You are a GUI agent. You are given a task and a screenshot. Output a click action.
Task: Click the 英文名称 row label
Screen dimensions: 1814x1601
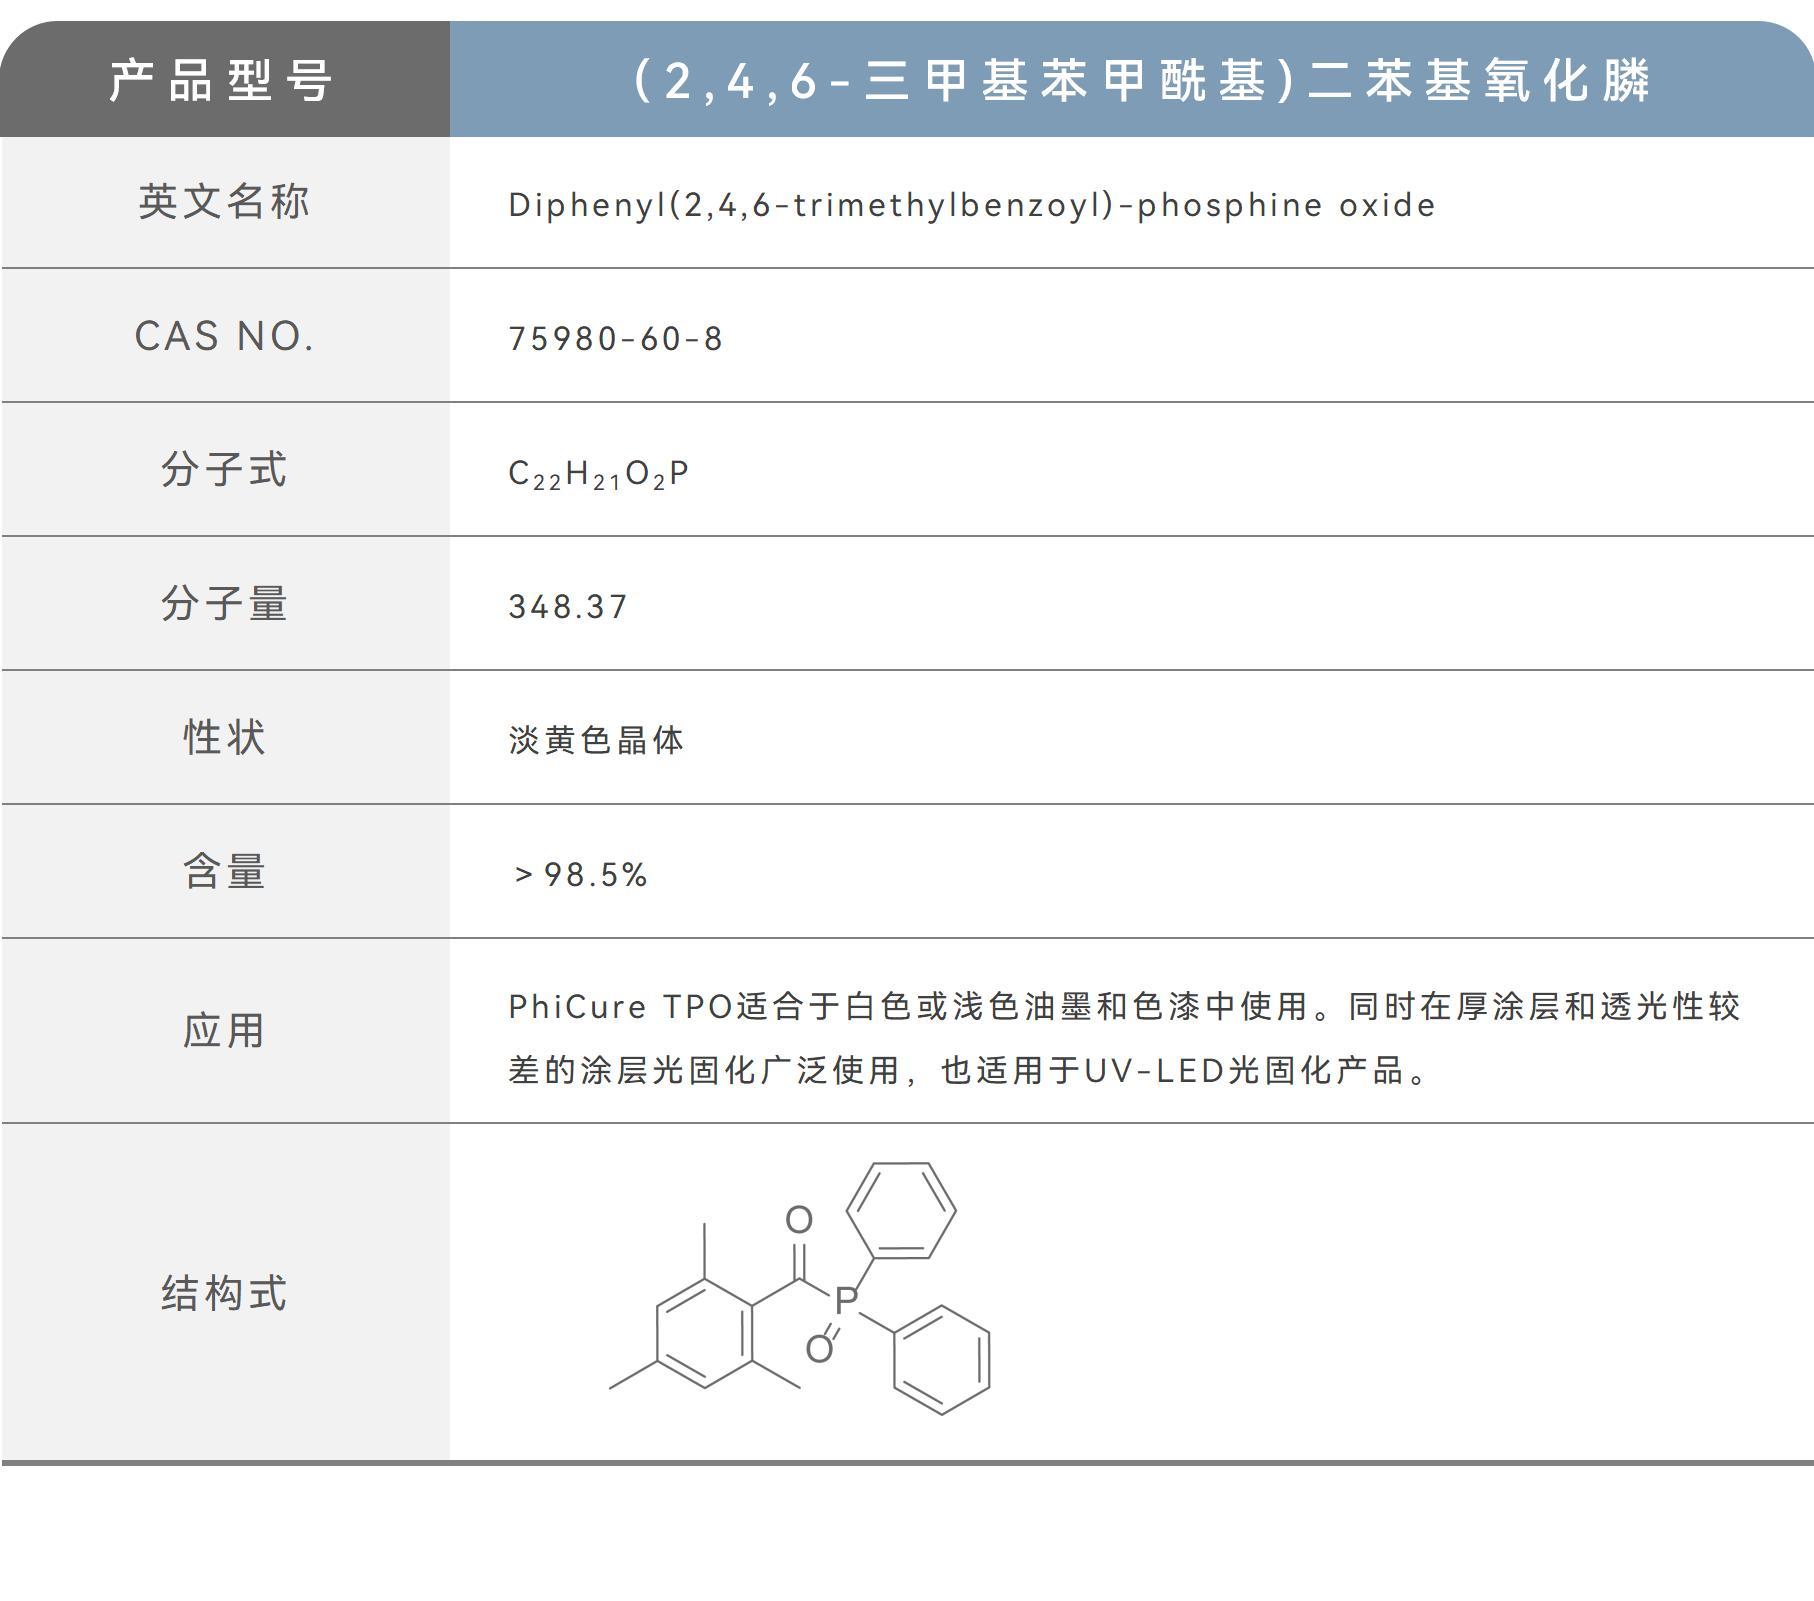pyautogui.click(x=225, y=203)
